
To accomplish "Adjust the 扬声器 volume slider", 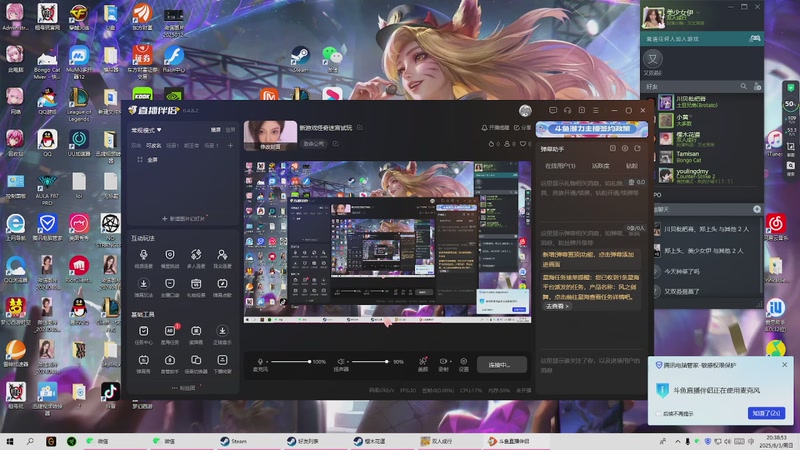I will [370, 362].
